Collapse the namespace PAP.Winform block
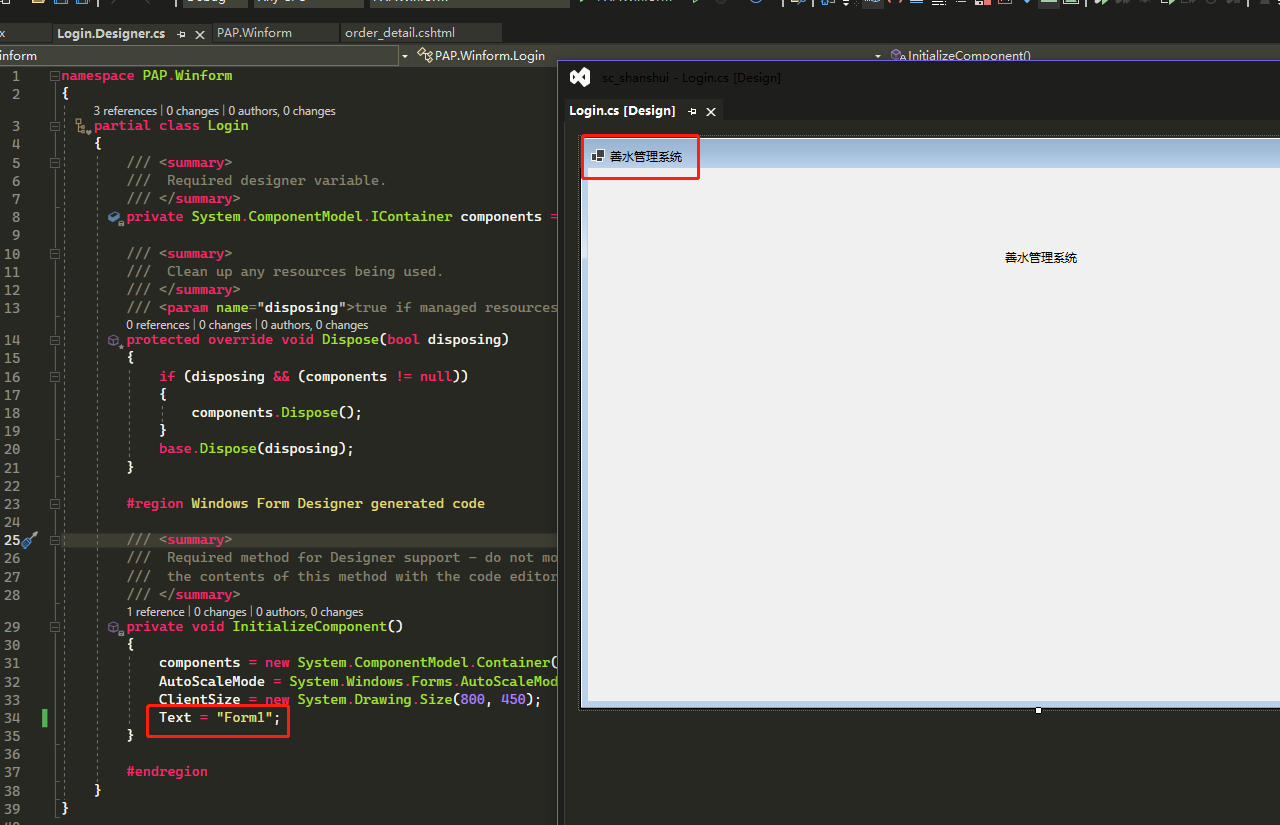Image resolution: width=1280 pixels, height=825 pixels. [x=55, y=76]
